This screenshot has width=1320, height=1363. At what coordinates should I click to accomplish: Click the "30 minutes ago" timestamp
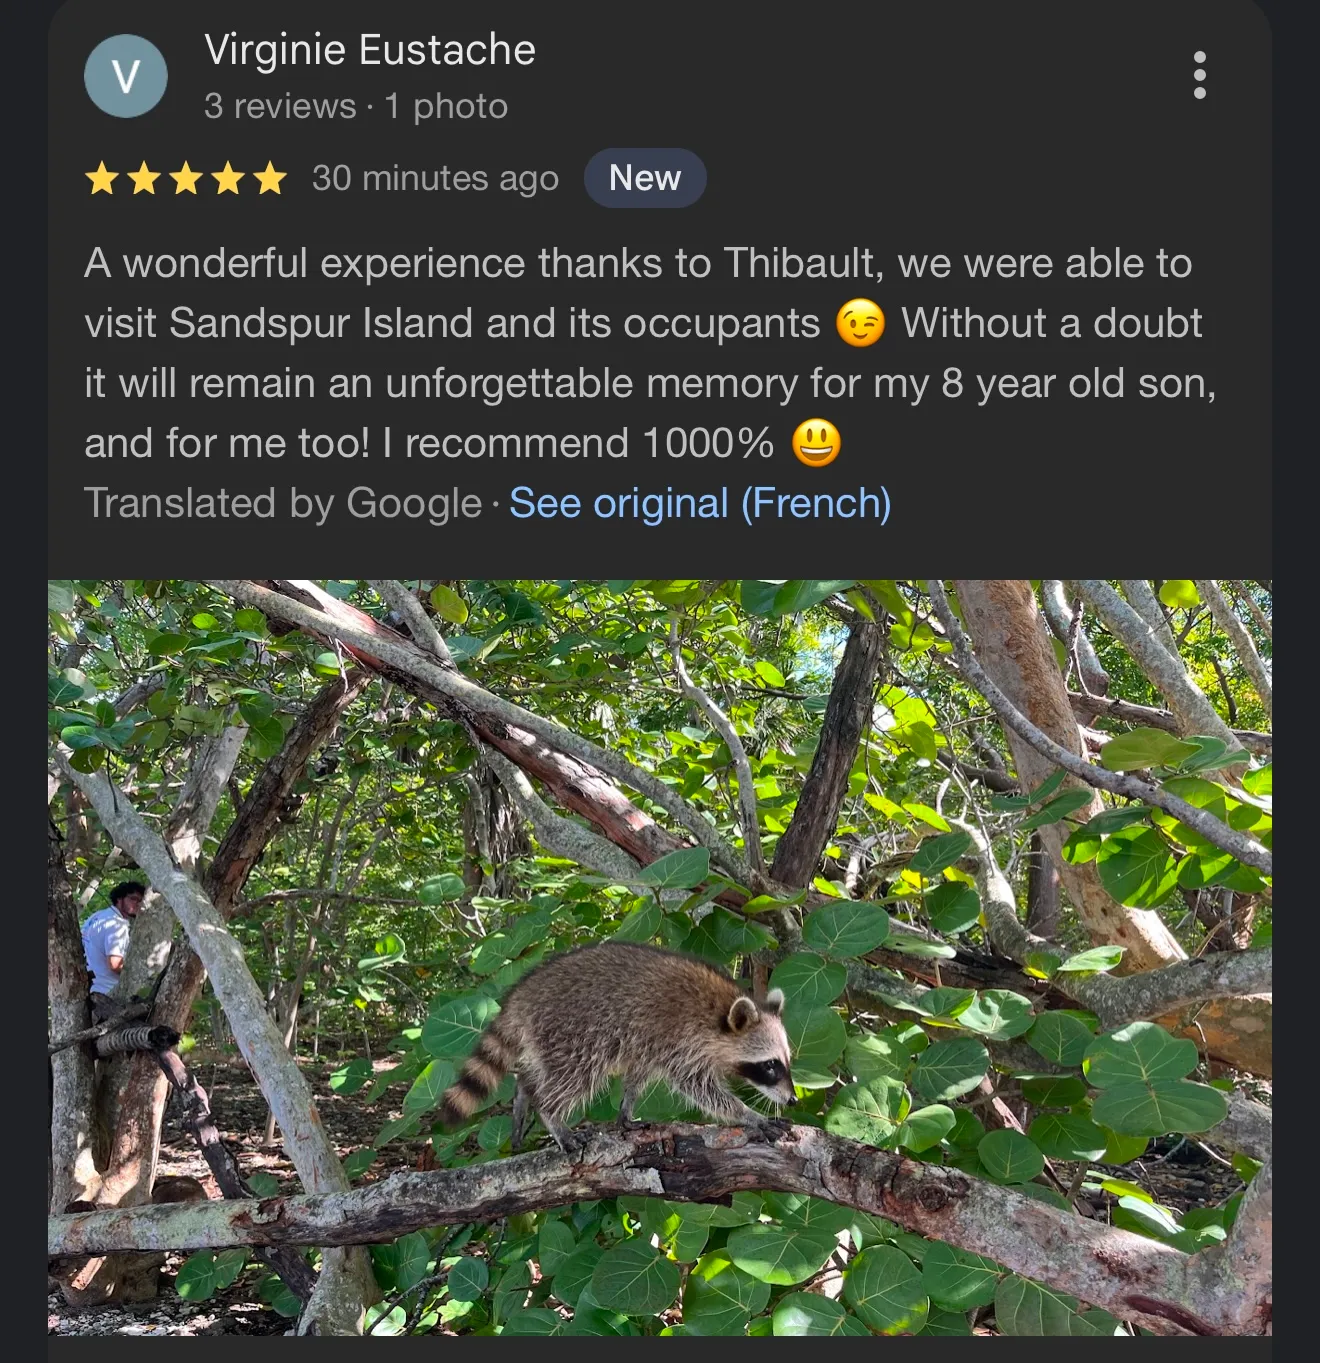pyautogui.click(x=435, y=178)
